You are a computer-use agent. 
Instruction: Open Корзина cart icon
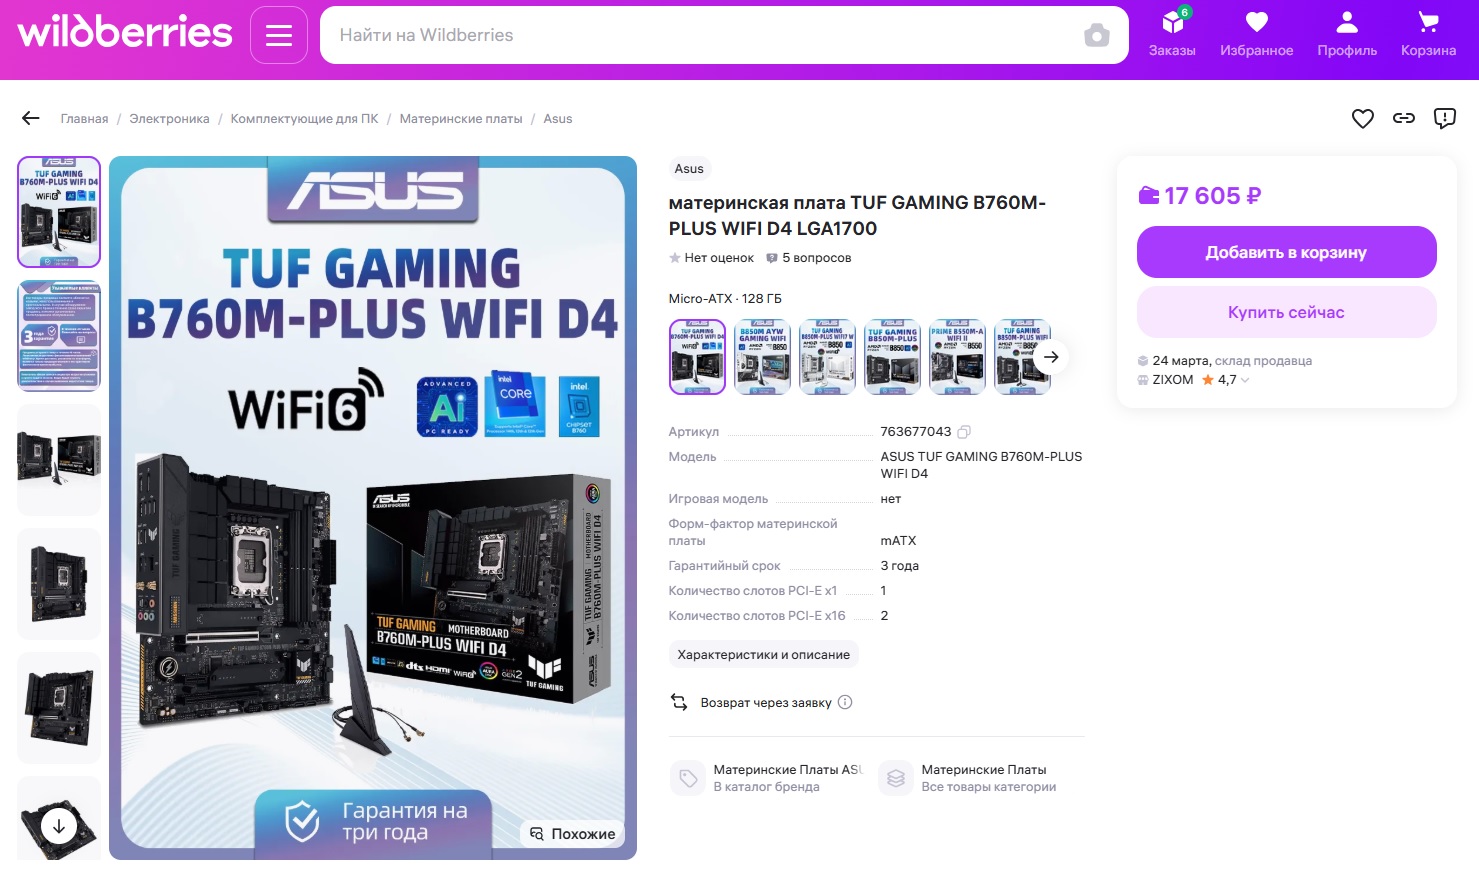coord(1428,34)
